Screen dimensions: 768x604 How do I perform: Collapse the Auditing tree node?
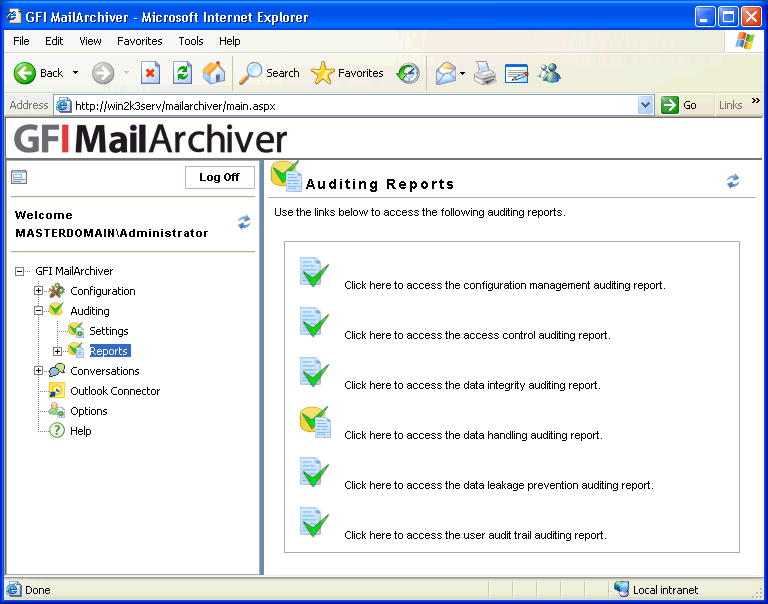coord(38,311)
